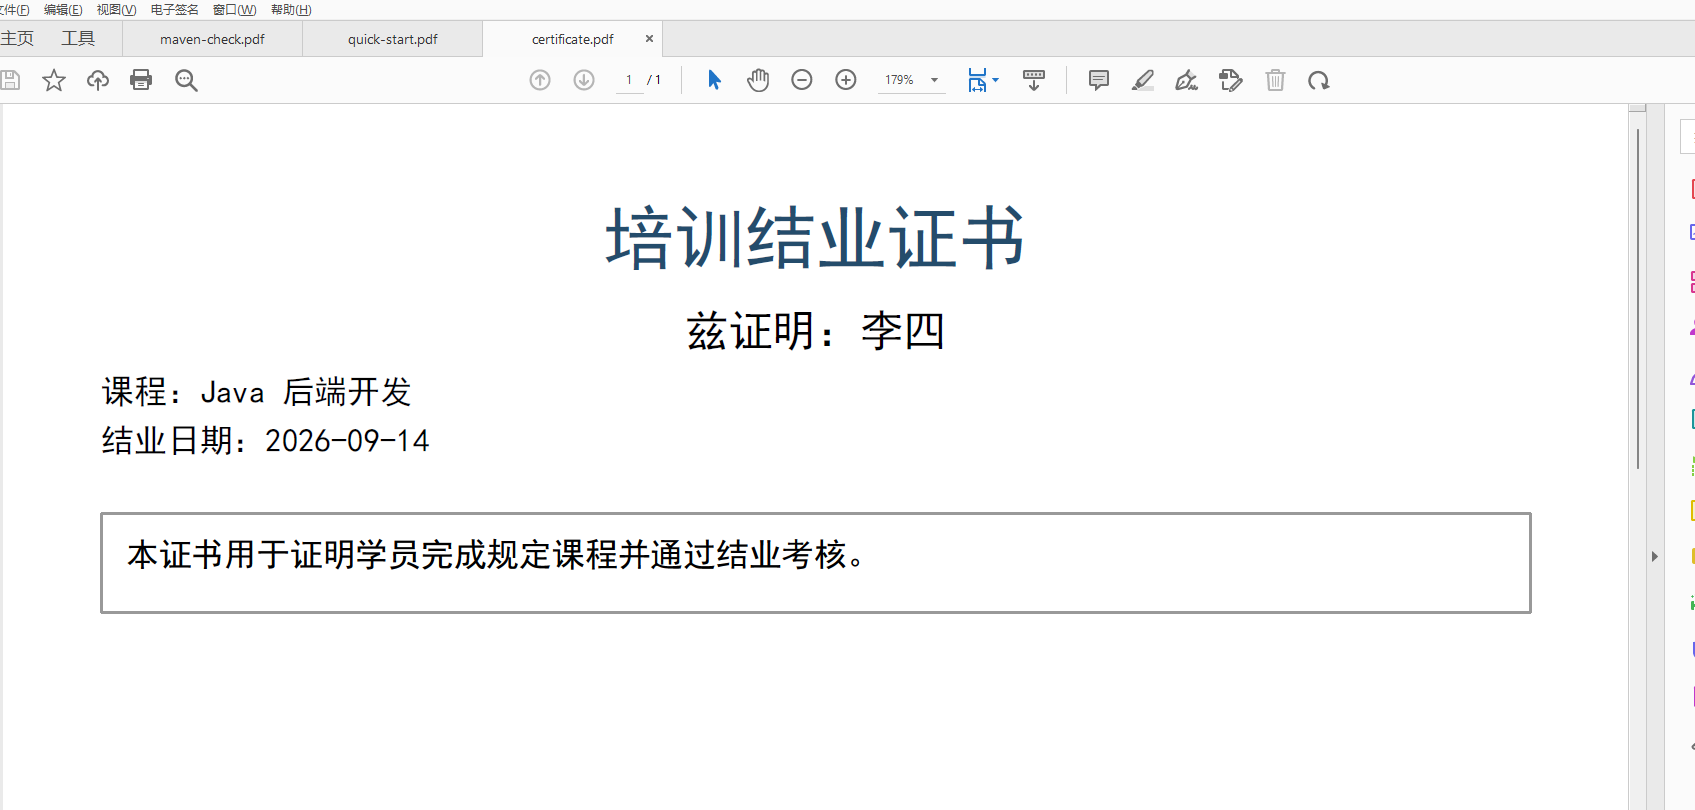
Task: Click the boxed sentence 本证书用于证明学员完成规定课程并通过结业考核
Action: 496,555
